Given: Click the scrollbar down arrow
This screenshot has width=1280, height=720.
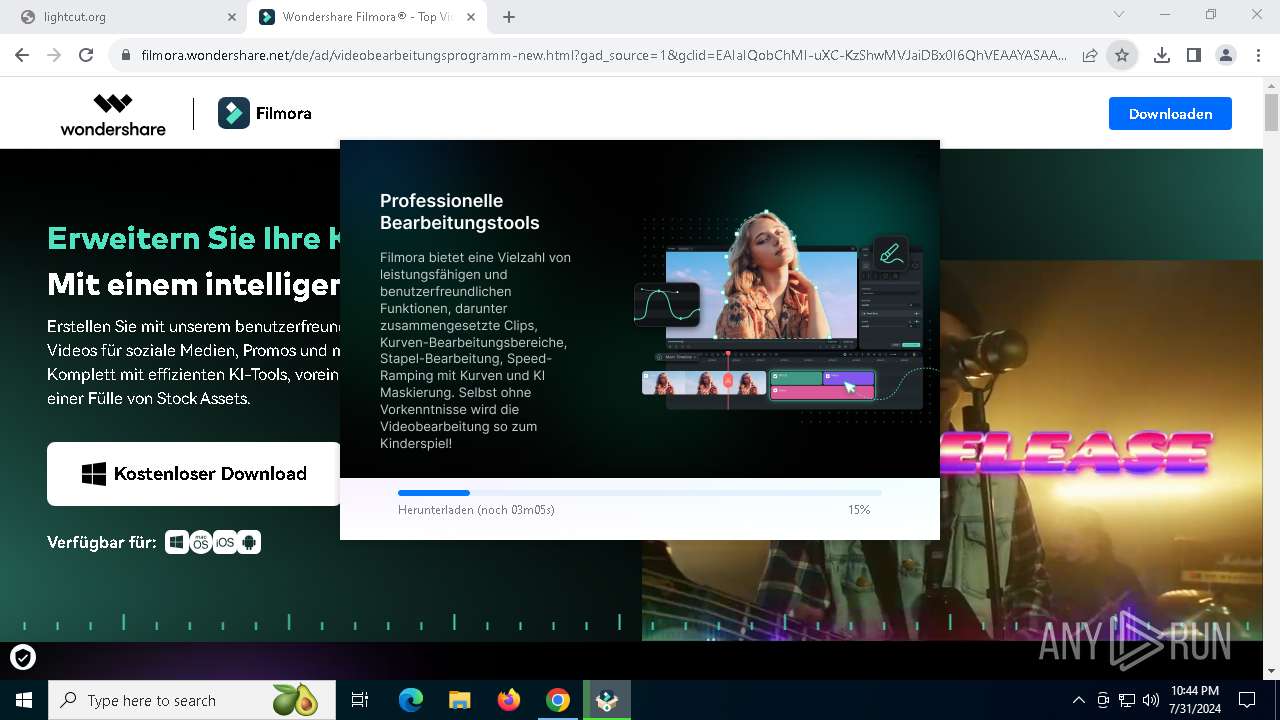Looking at the screenshot, I should [1271, 671].
